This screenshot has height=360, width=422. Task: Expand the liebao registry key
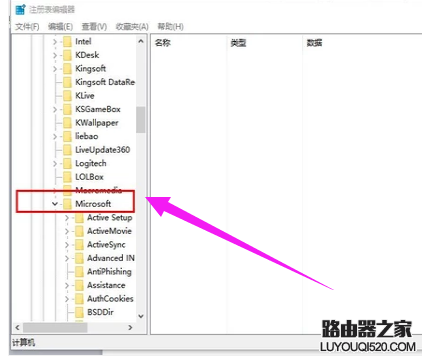[55, 137]
